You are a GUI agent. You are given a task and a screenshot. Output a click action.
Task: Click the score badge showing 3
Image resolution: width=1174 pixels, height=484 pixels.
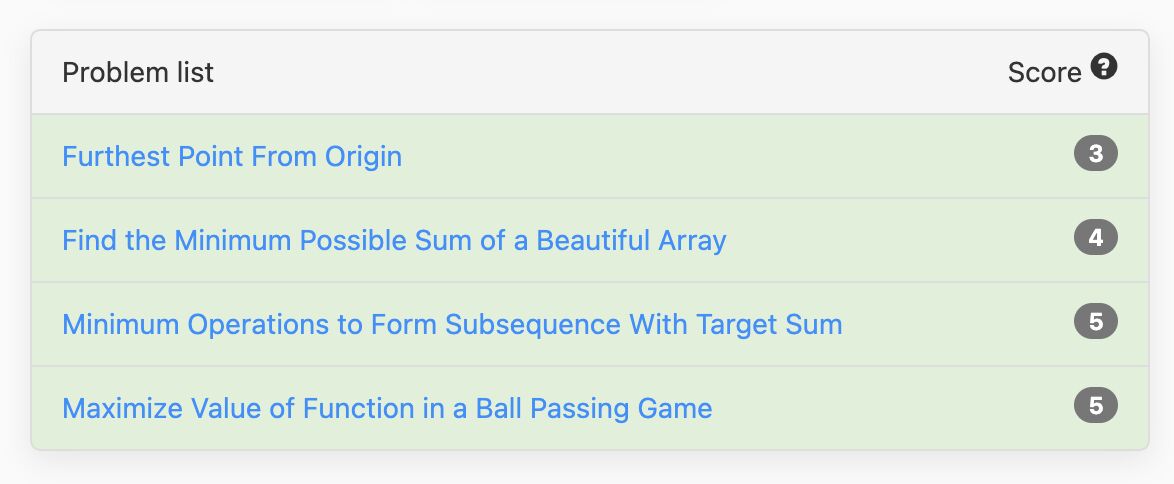pyautogui.click(x=1095, y=154)
